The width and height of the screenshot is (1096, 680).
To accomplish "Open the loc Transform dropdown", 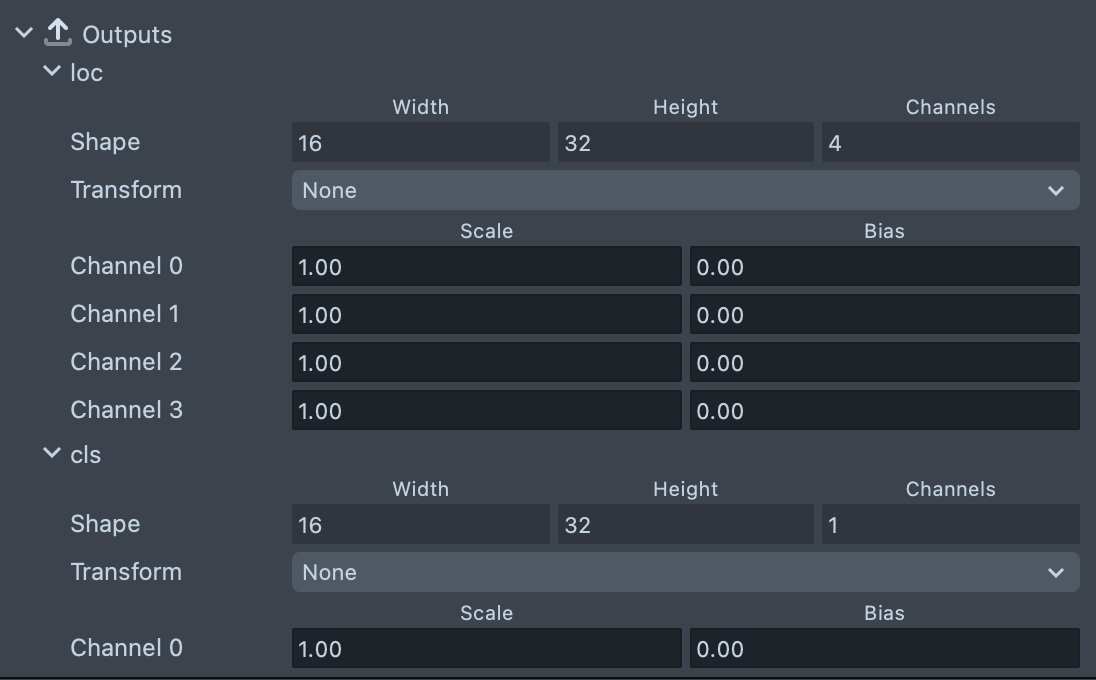I will pyautogui.click(x=685, y=190).
